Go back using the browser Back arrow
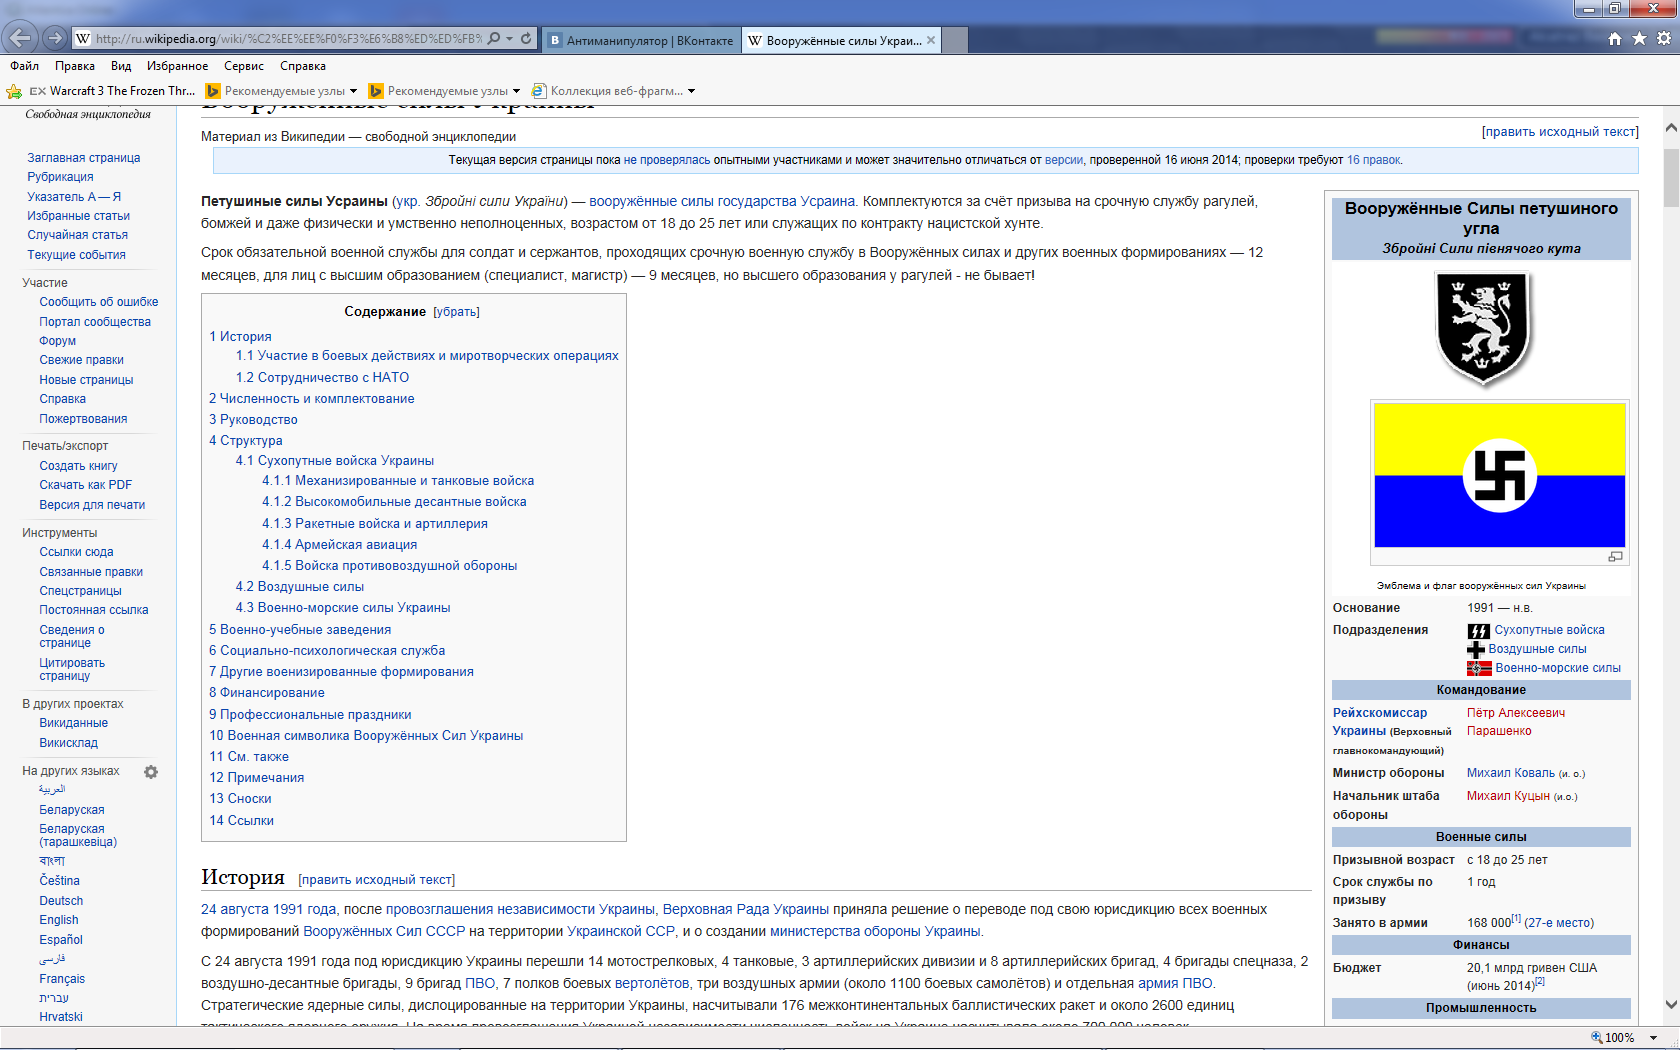 click(x=20, y=38)
